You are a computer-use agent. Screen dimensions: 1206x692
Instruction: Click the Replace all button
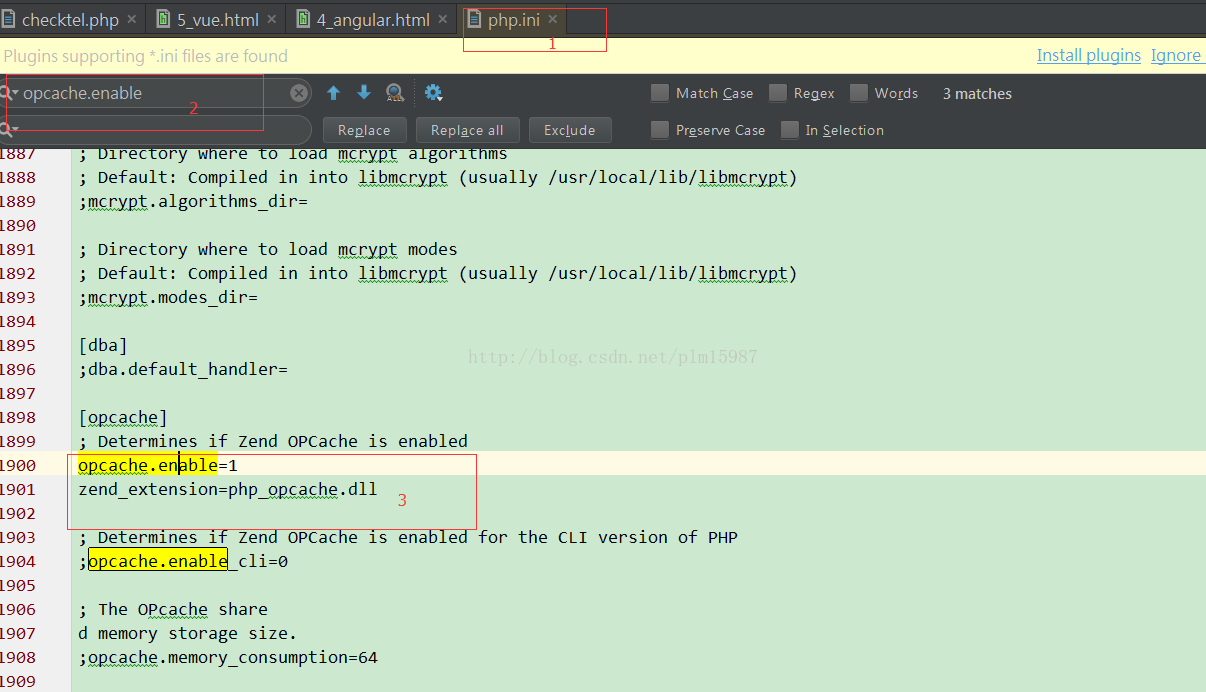coord(467,130)
